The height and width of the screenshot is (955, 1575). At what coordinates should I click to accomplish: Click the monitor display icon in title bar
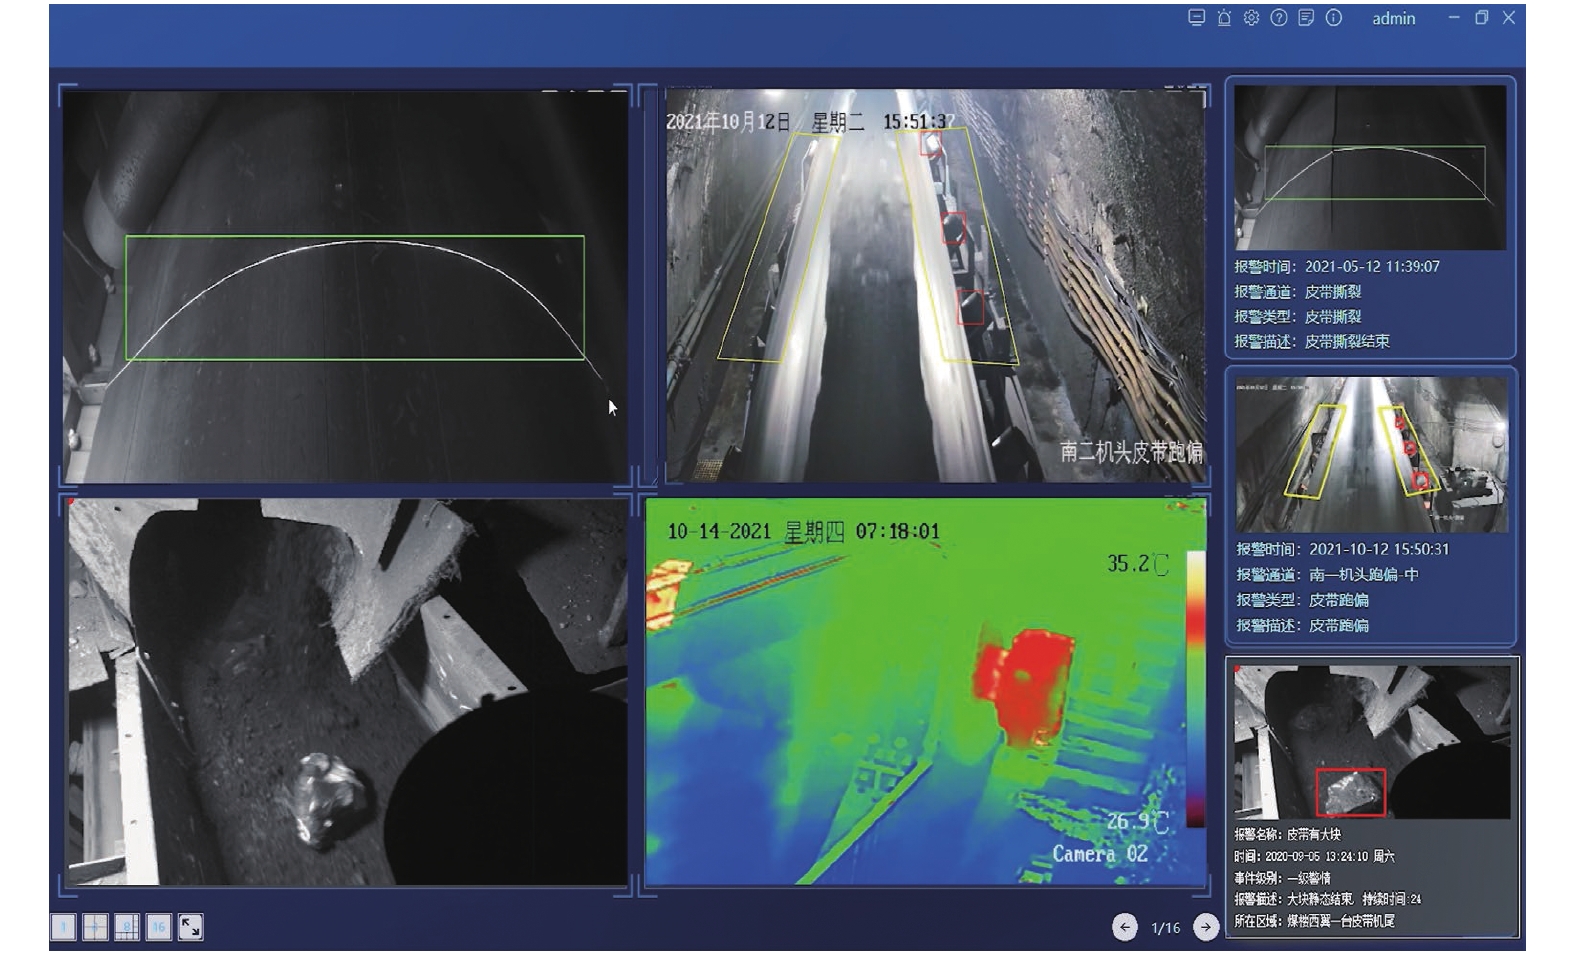point(1196,18)
